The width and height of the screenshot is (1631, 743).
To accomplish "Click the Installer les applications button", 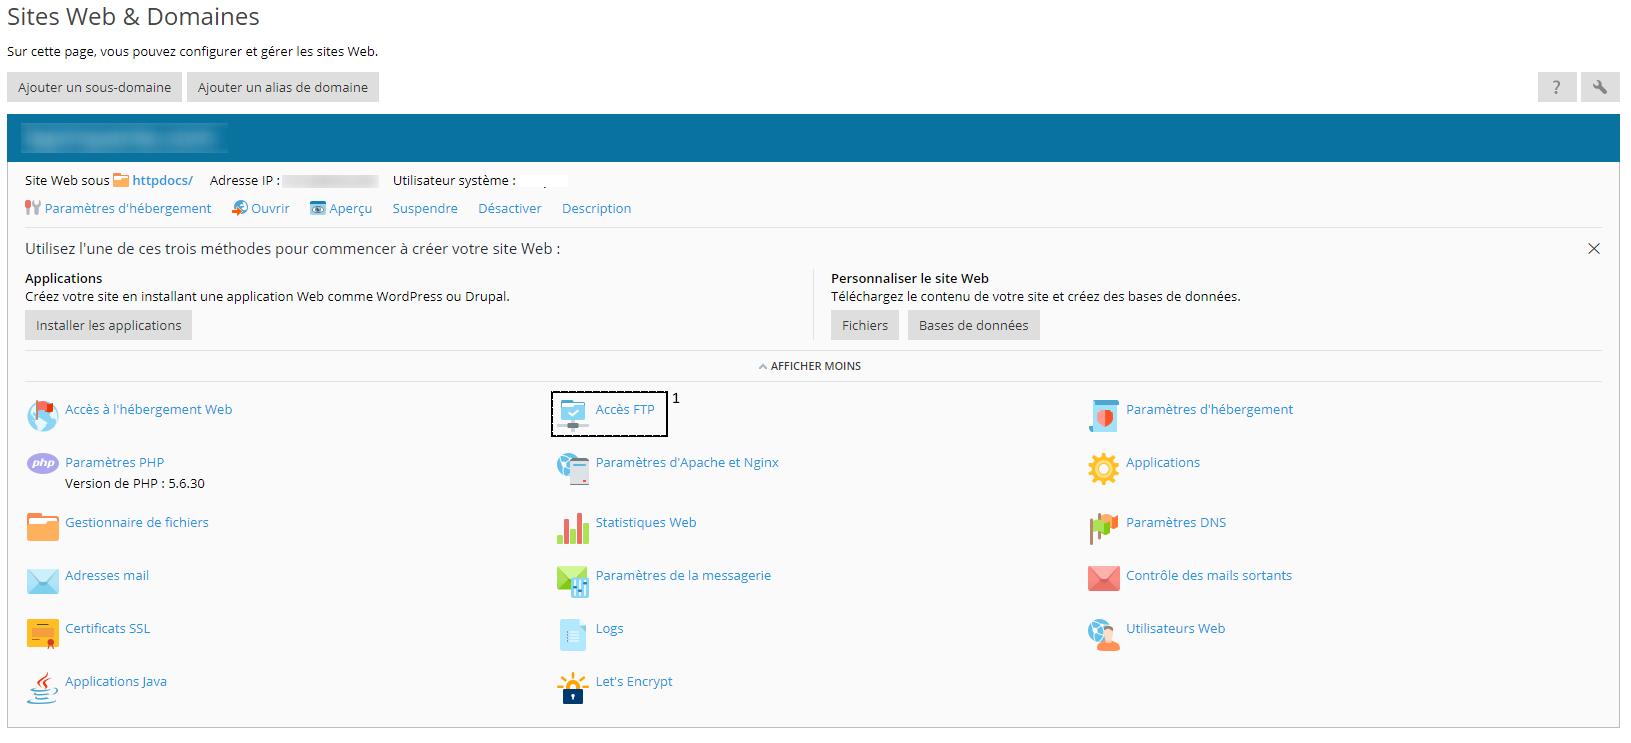I will [x=108, y=325].
